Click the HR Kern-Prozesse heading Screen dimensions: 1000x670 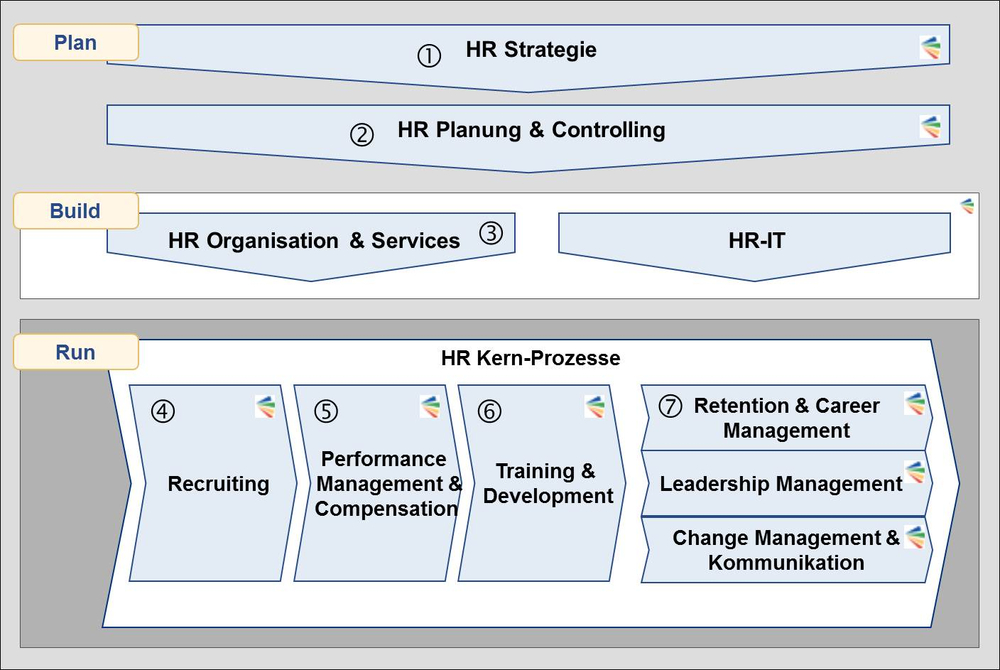click(531, 358)
